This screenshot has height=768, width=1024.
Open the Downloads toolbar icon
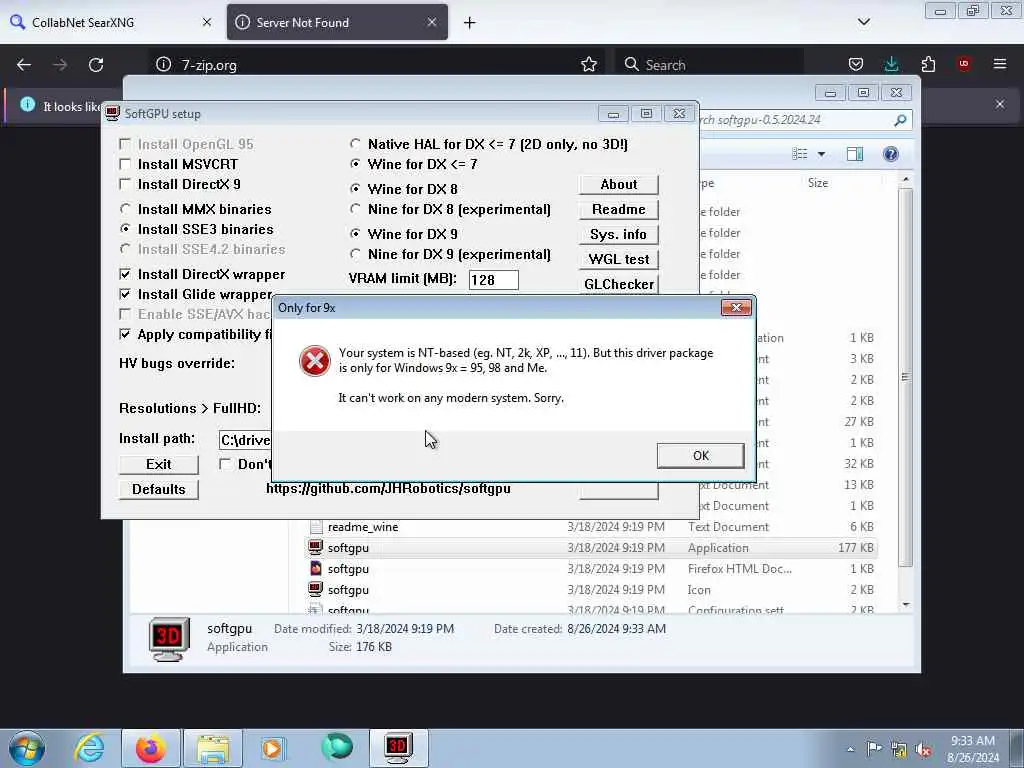[891, 64]
